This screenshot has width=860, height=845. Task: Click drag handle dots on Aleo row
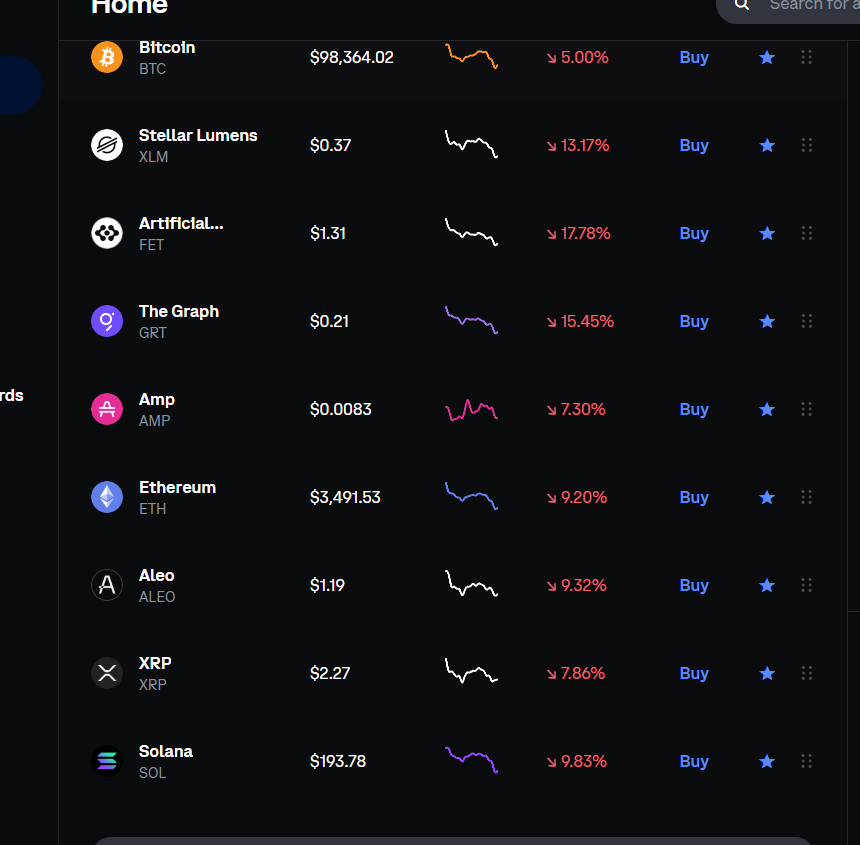pos(806,585)
